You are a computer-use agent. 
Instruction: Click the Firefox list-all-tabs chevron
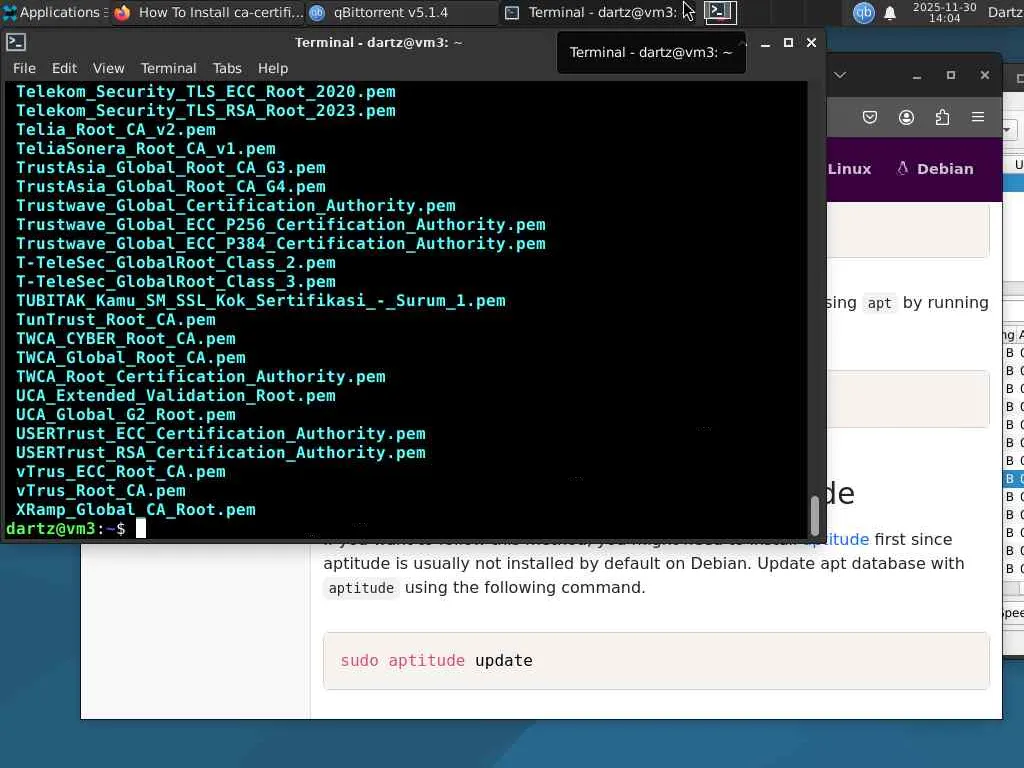click(840, 75)
